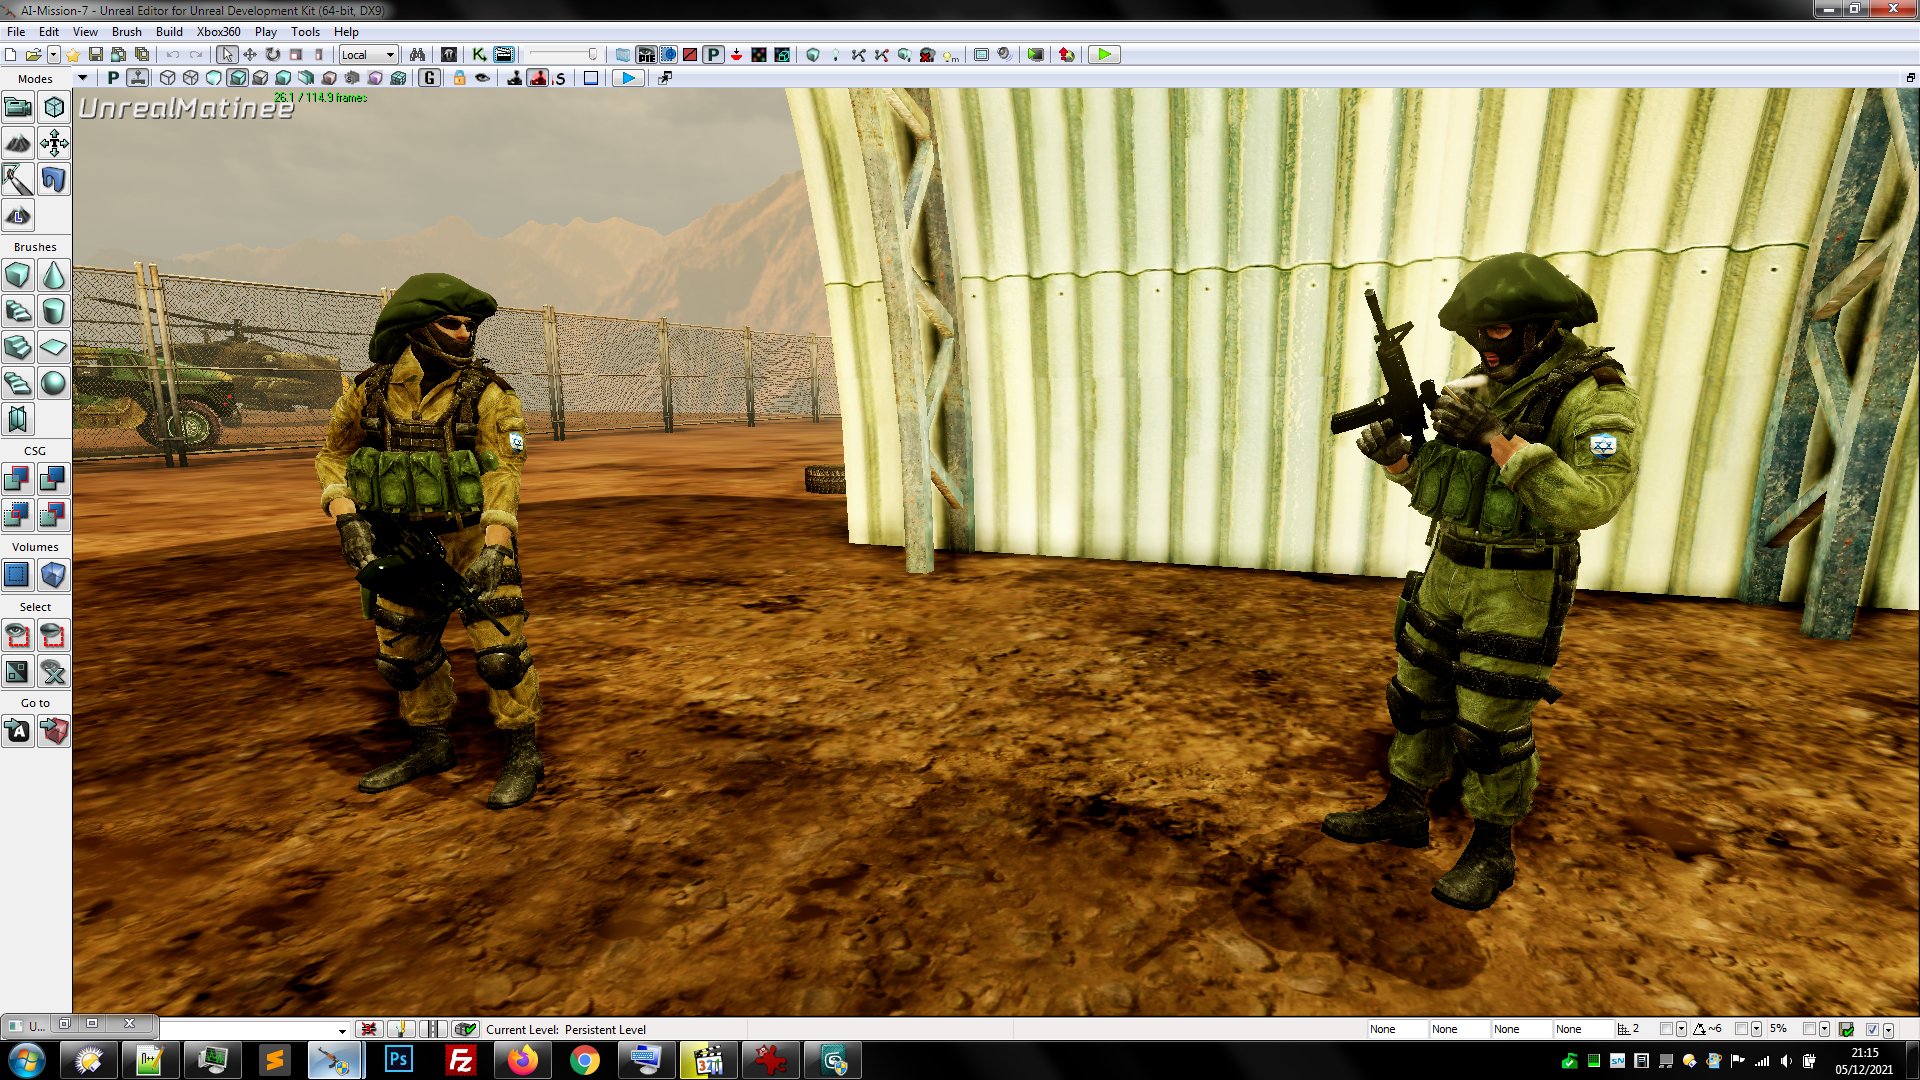Image resolution: width=1920 pixels, height=1080 pixels.
Task: Open scale snap percentage dropdown
Action: (x=1825, y=1029)
